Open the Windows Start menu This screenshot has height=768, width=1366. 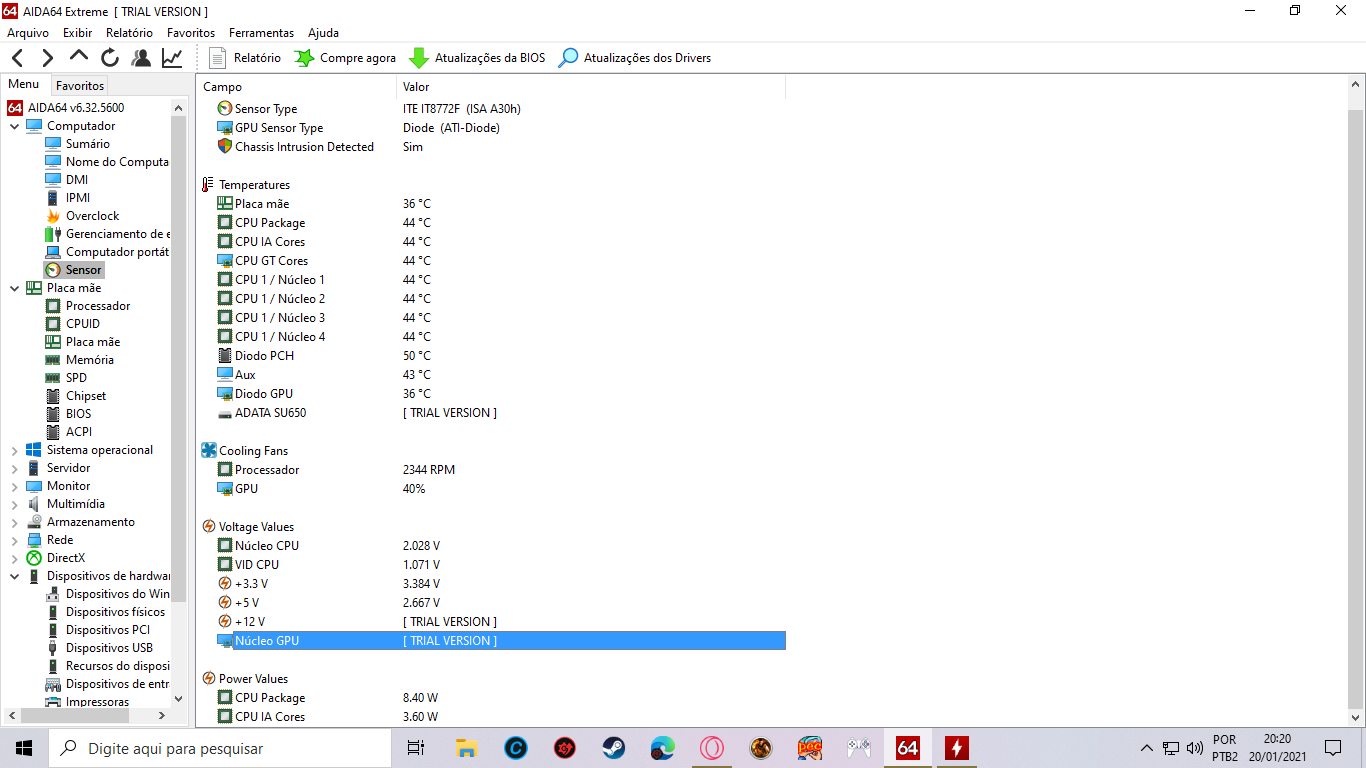pos(24,748)
